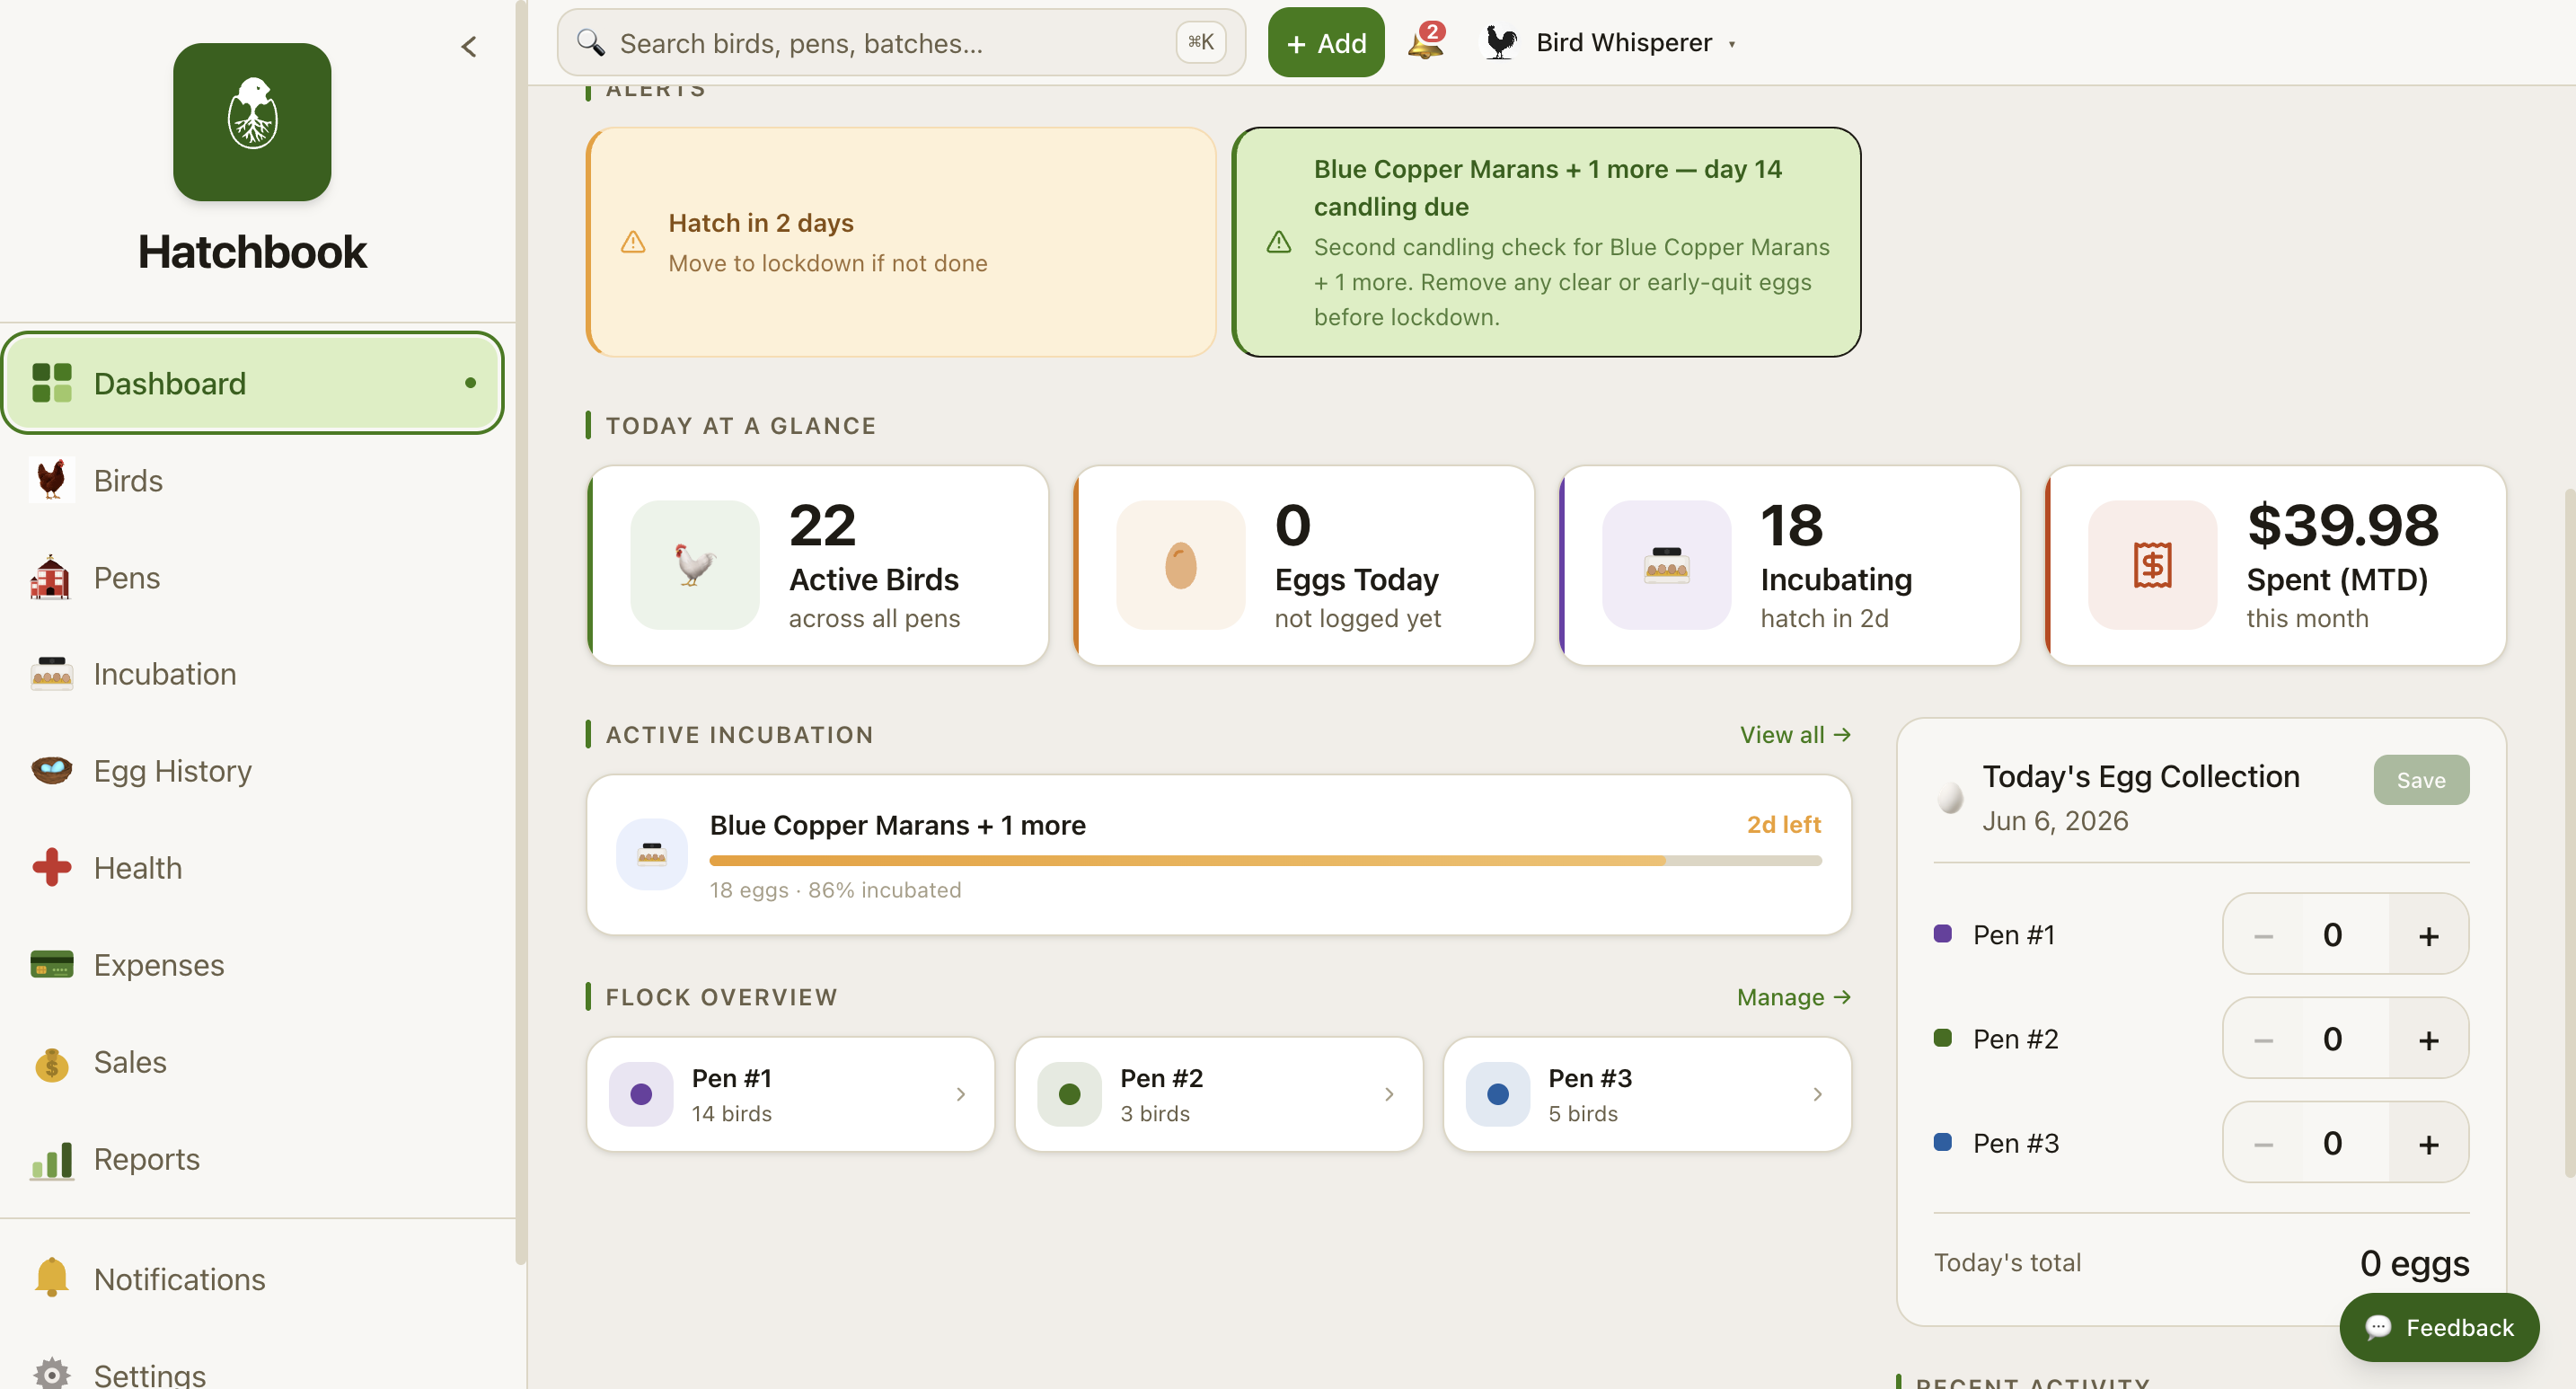The height and width of the screenshot is (1389, 2576).
Task: Click the Expenses credit card icon
Action: click(x=51, y=965)
